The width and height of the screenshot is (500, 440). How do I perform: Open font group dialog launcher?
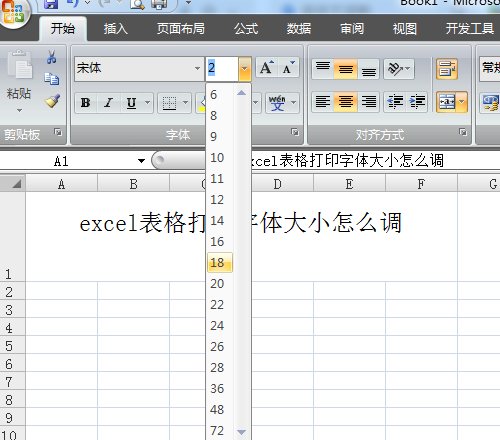point(295,132)
